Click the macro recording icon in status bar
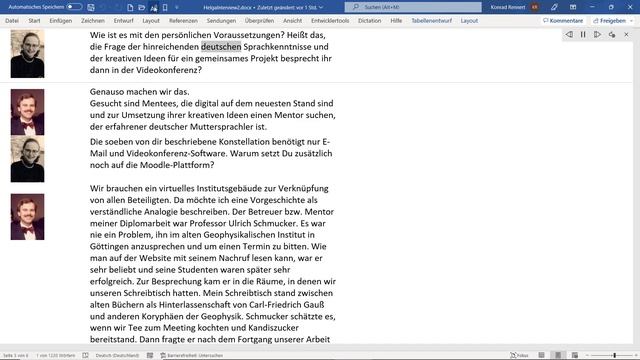The width and height of the screenshot is (640, 360). click(x=150, y=356)
